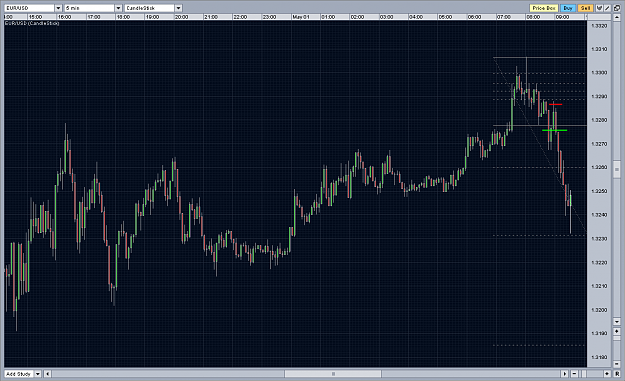Click the detach chart window icon

(617, 8)
